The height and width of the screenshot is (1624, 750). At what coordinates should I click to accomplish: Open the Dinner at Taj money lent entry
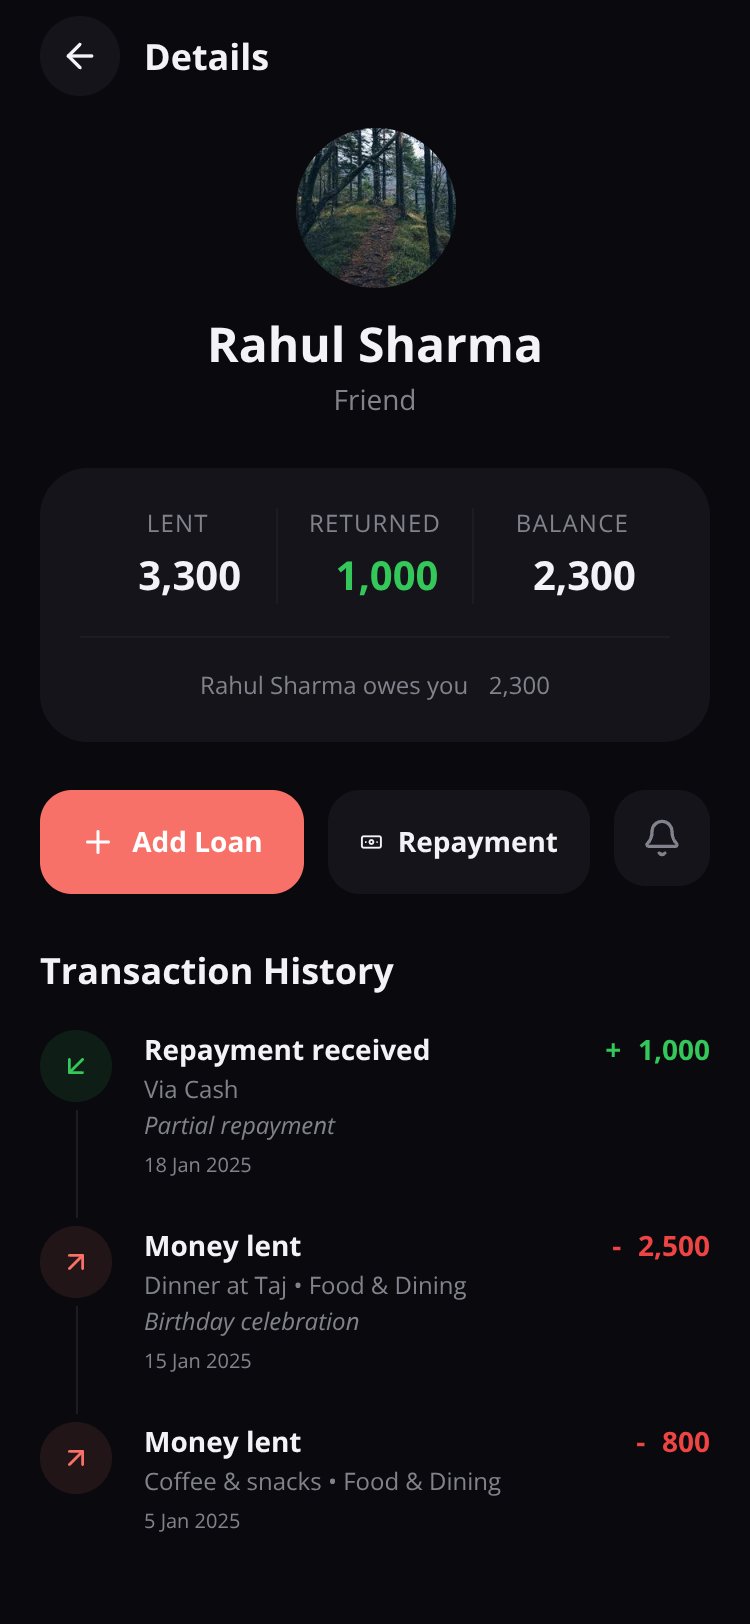click(375, 1302)
